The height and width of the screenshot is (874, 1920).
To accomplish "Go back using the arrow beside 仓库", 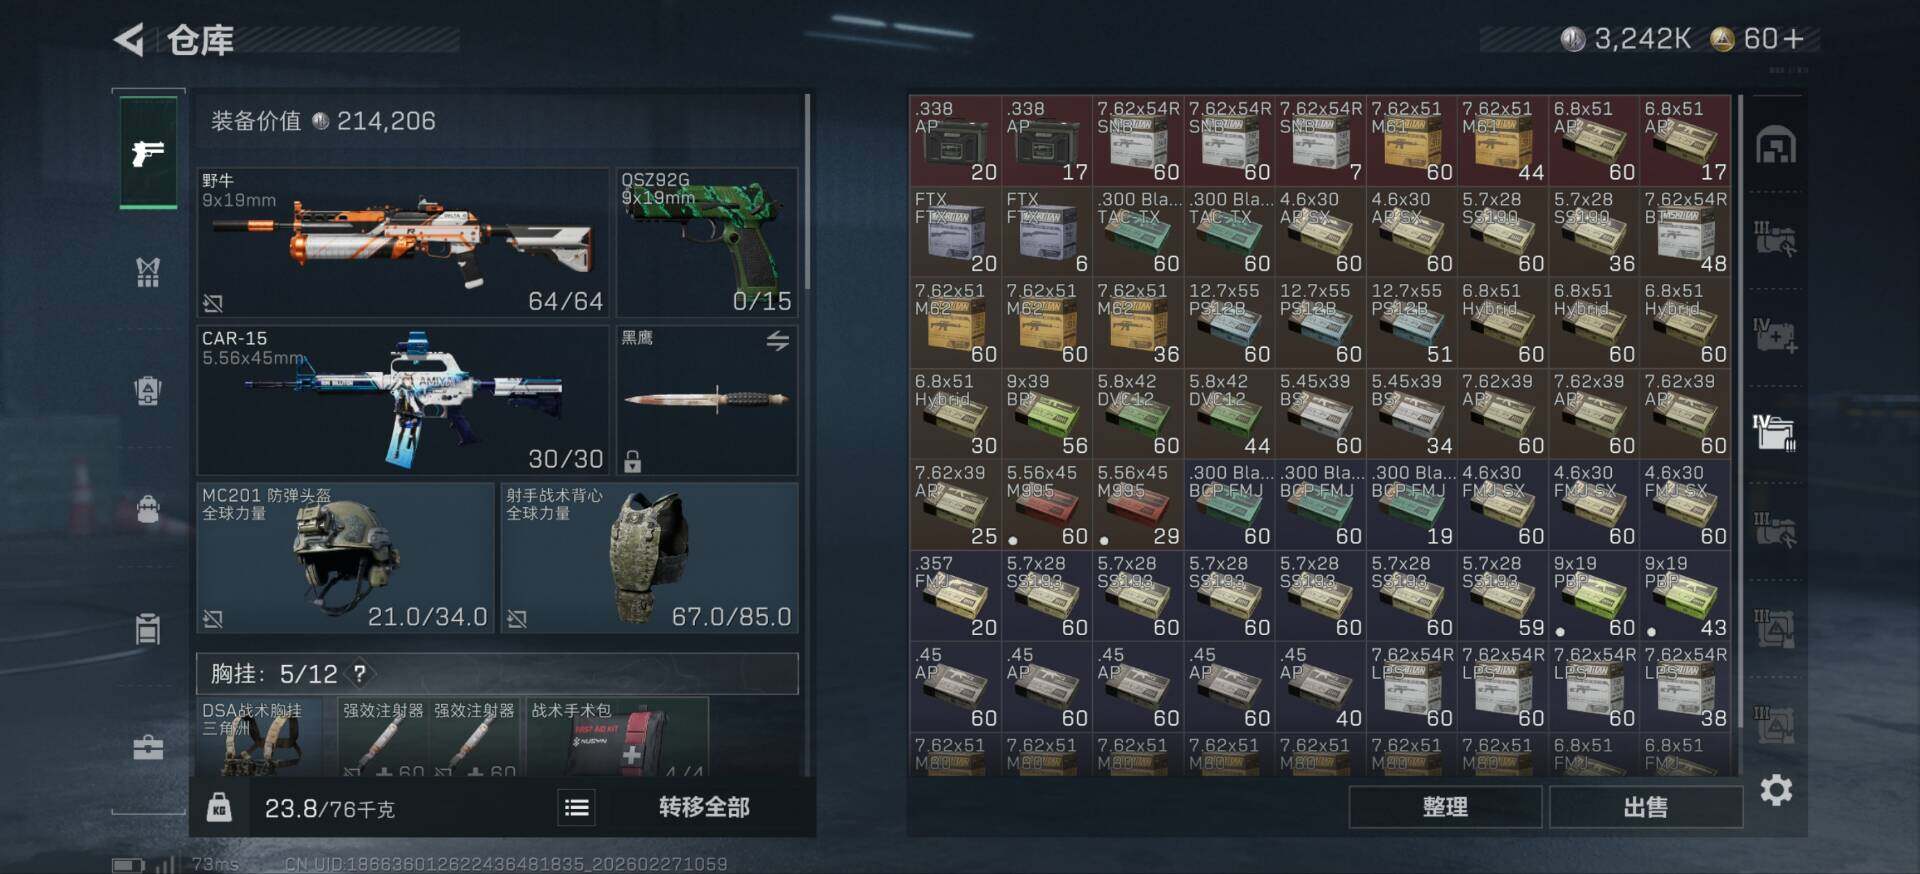I will tap(129, 40).
